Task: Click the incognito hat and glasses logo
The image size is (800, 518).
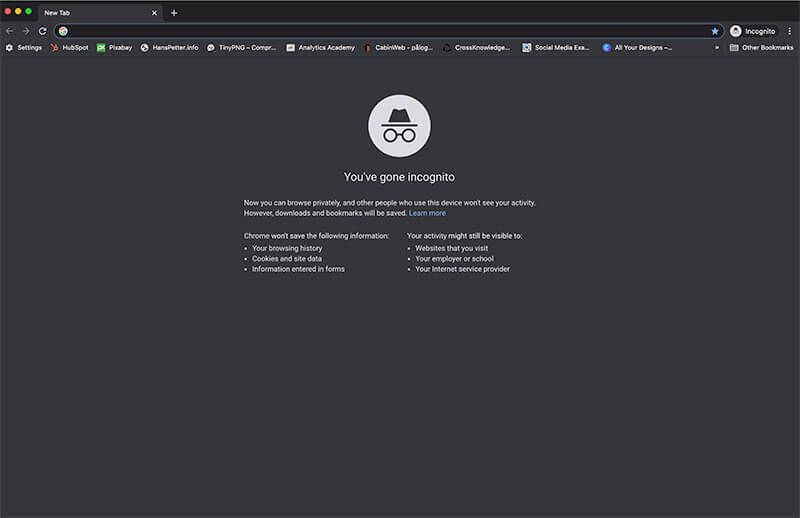Action: [399, 126]
